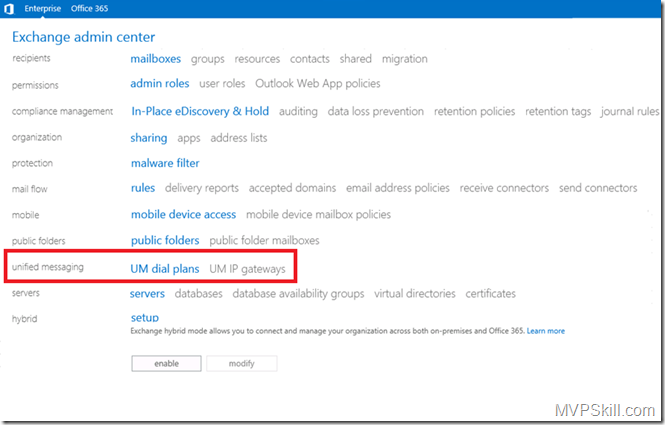
Task: Open the hybrid setup link
Action: (x=145, y=318)
